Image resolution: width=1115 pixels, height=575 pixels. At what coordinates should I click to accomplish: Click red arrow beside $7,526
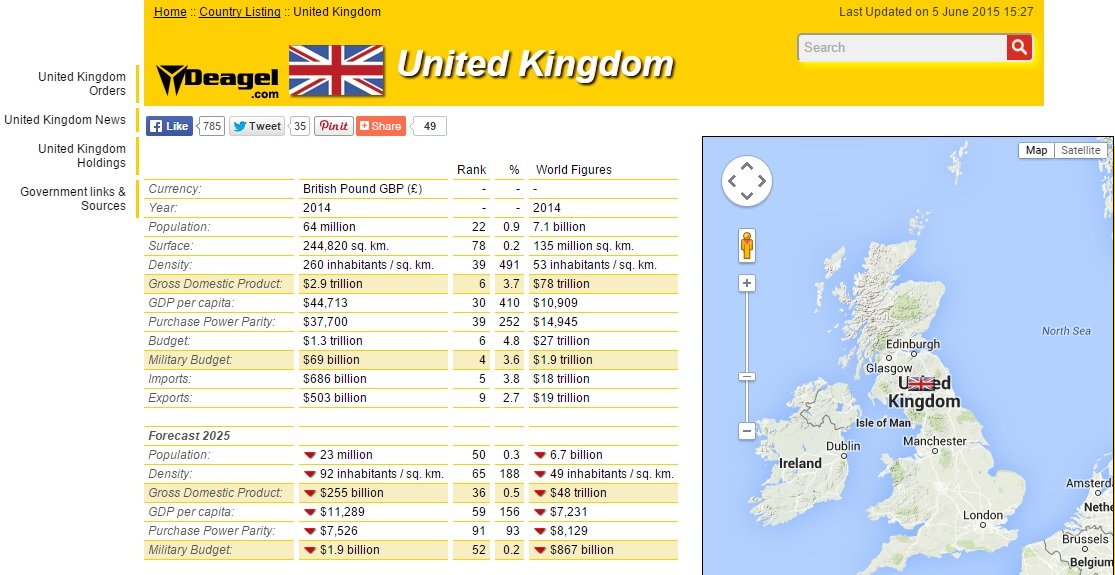point(309,531)
